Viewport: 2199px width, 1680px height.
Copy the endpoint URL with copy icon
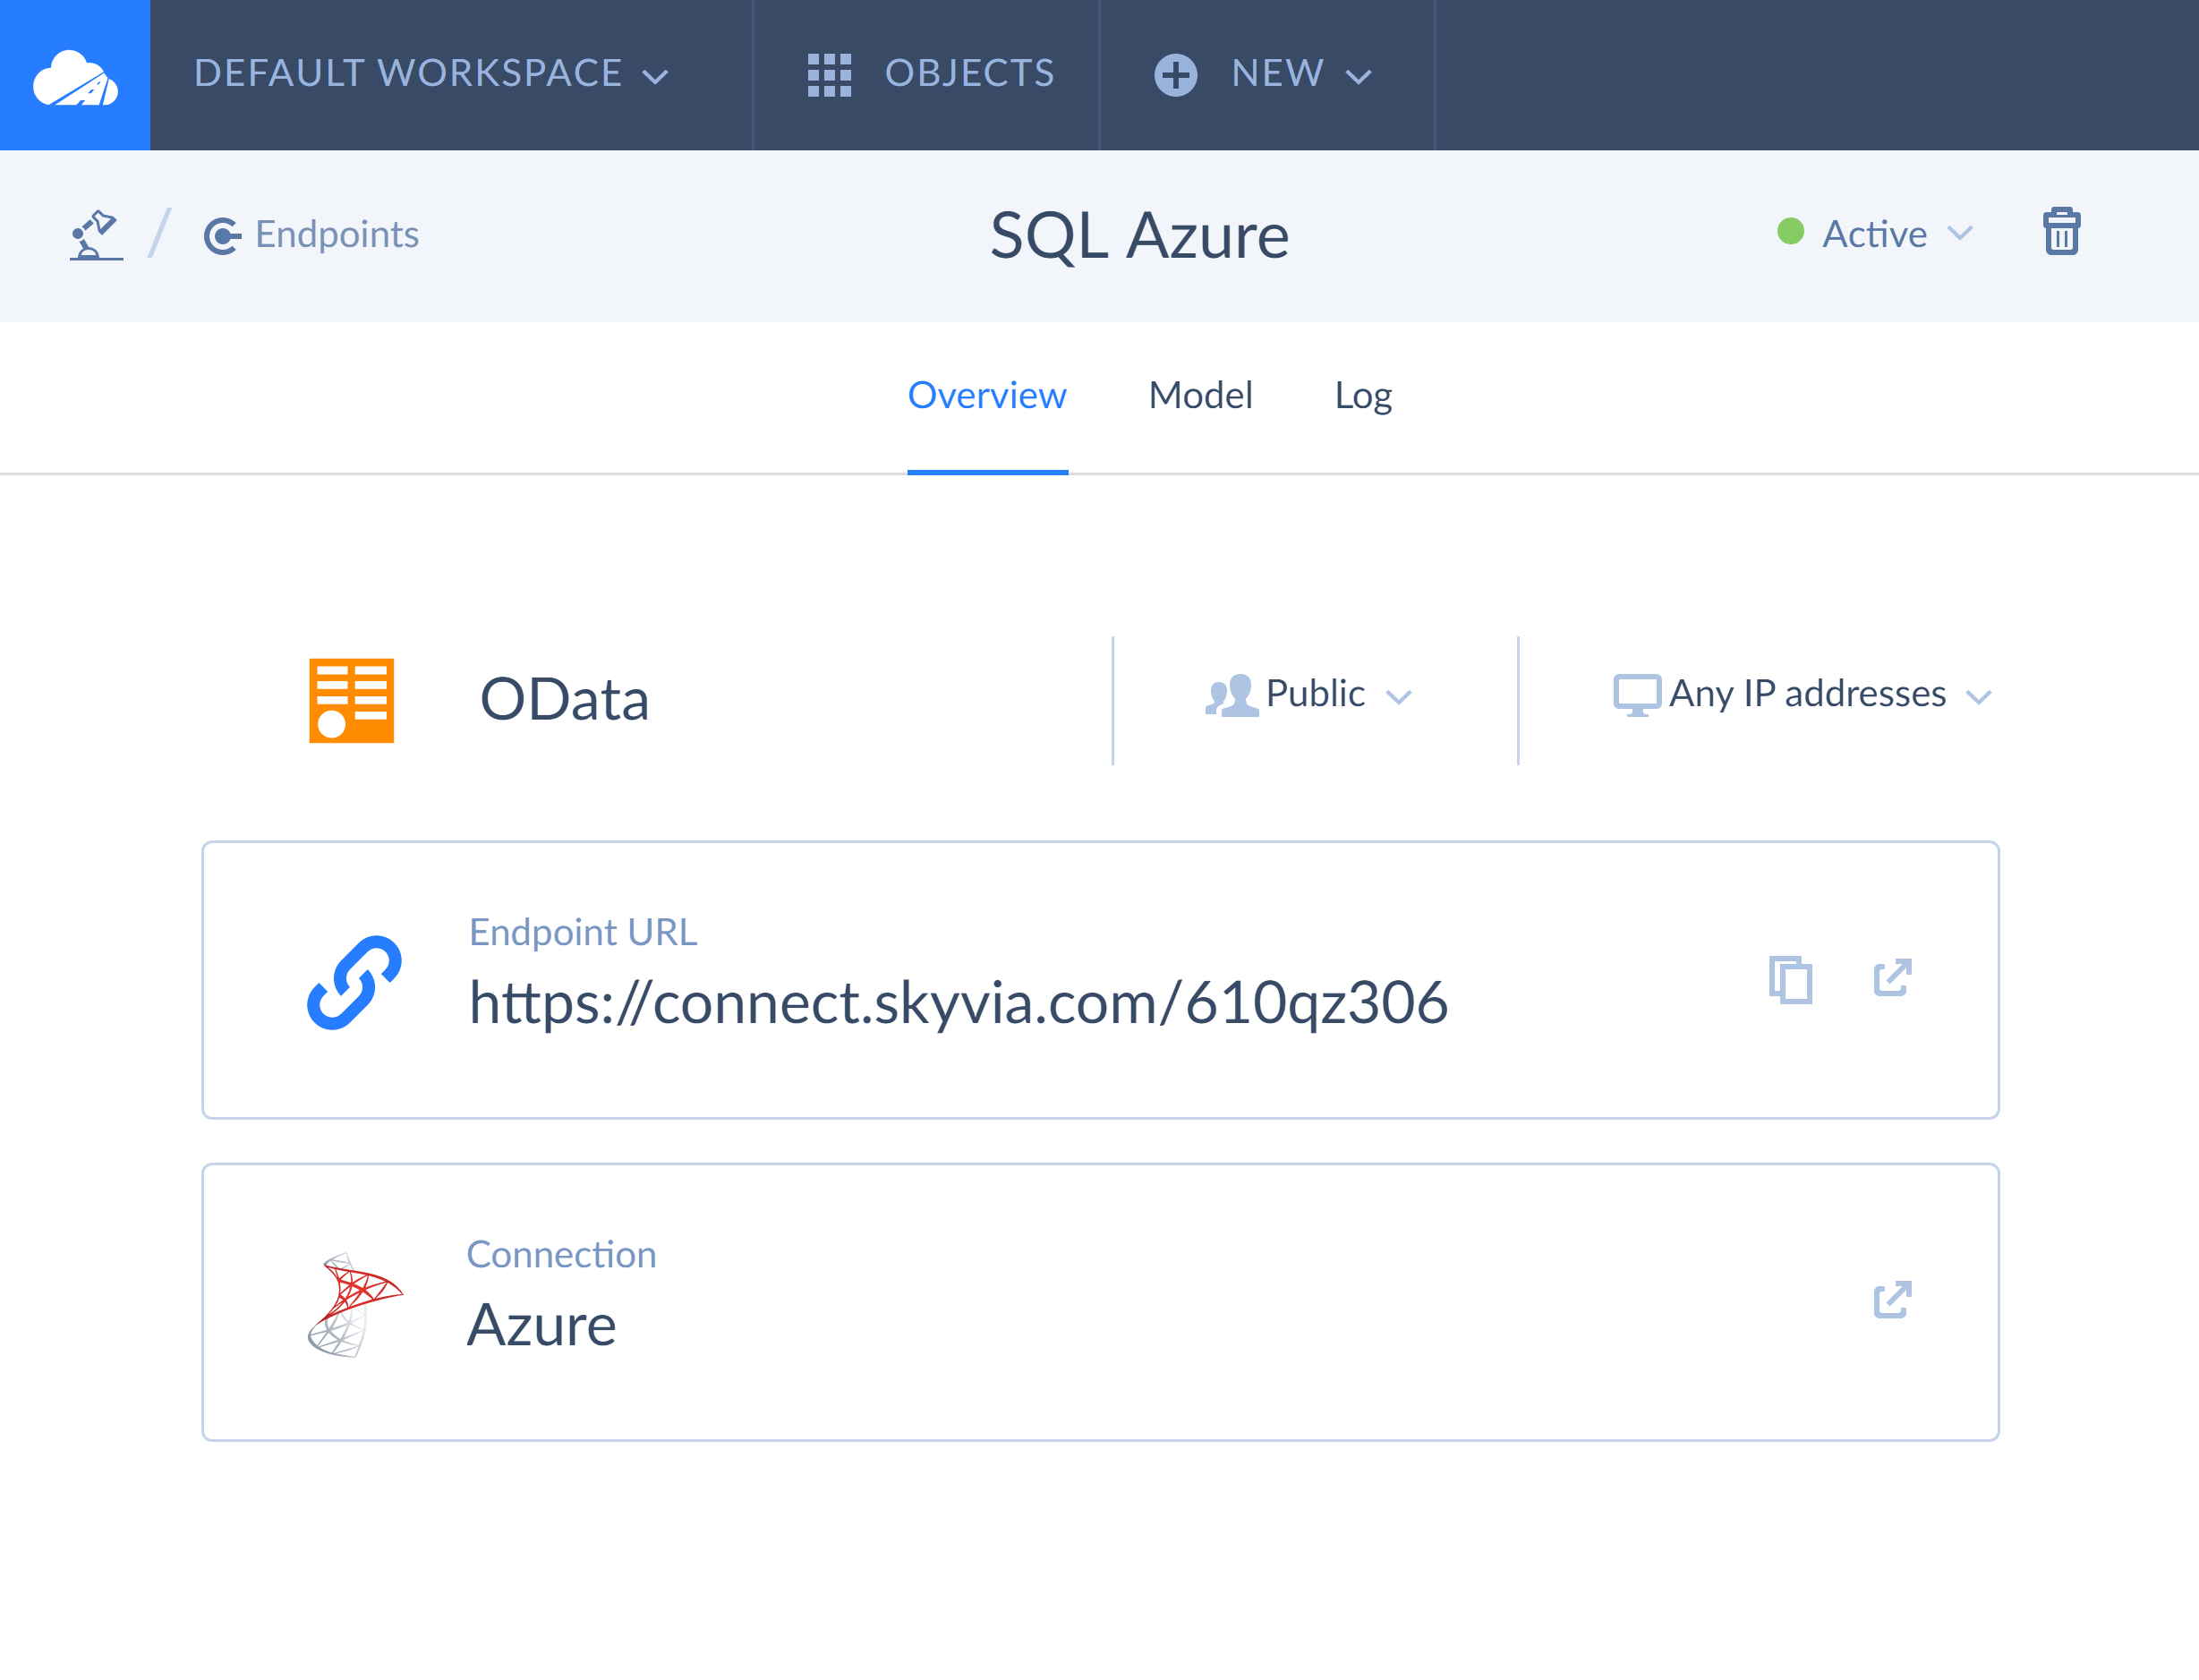(x=1790, y=979)
